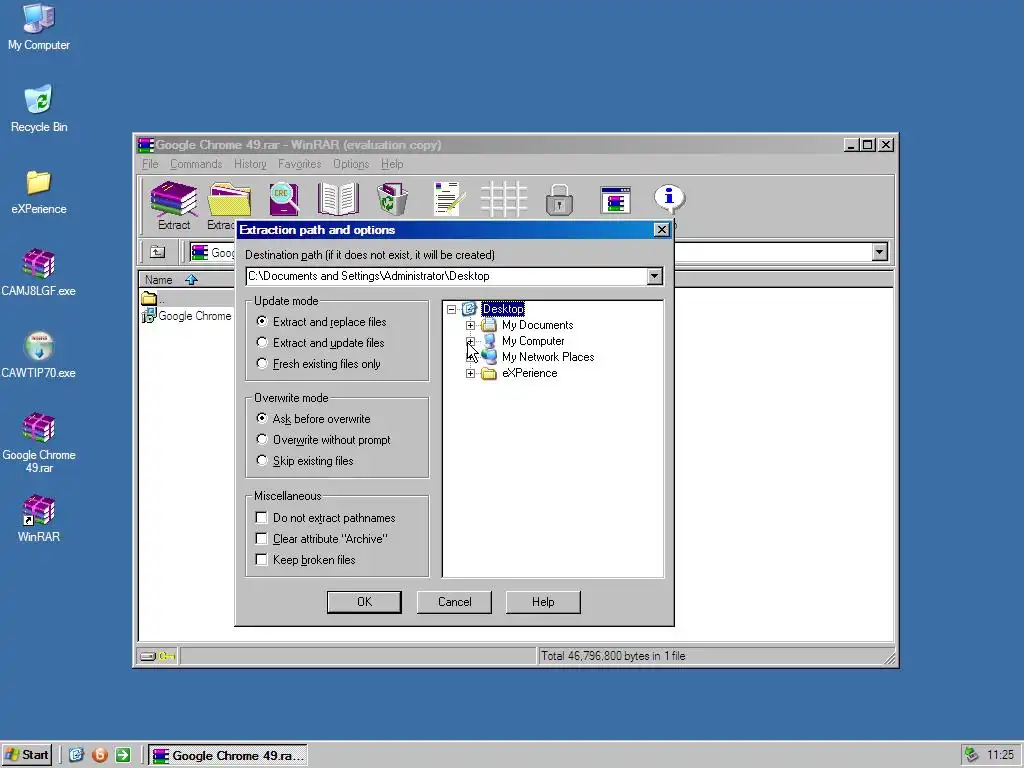Click the green arrow quick launch icon
The width and height of the screenshot is (1024, 768).
tap(123, 756)
